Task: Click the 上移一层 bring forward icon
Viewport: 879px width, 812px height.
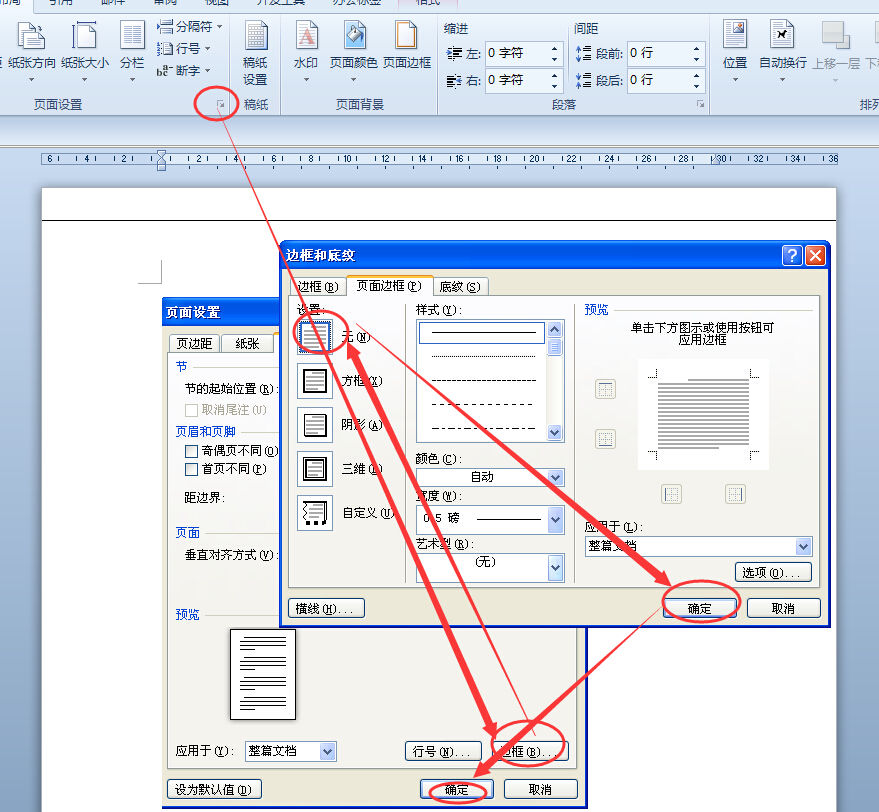Action: [x=836, y=52]
